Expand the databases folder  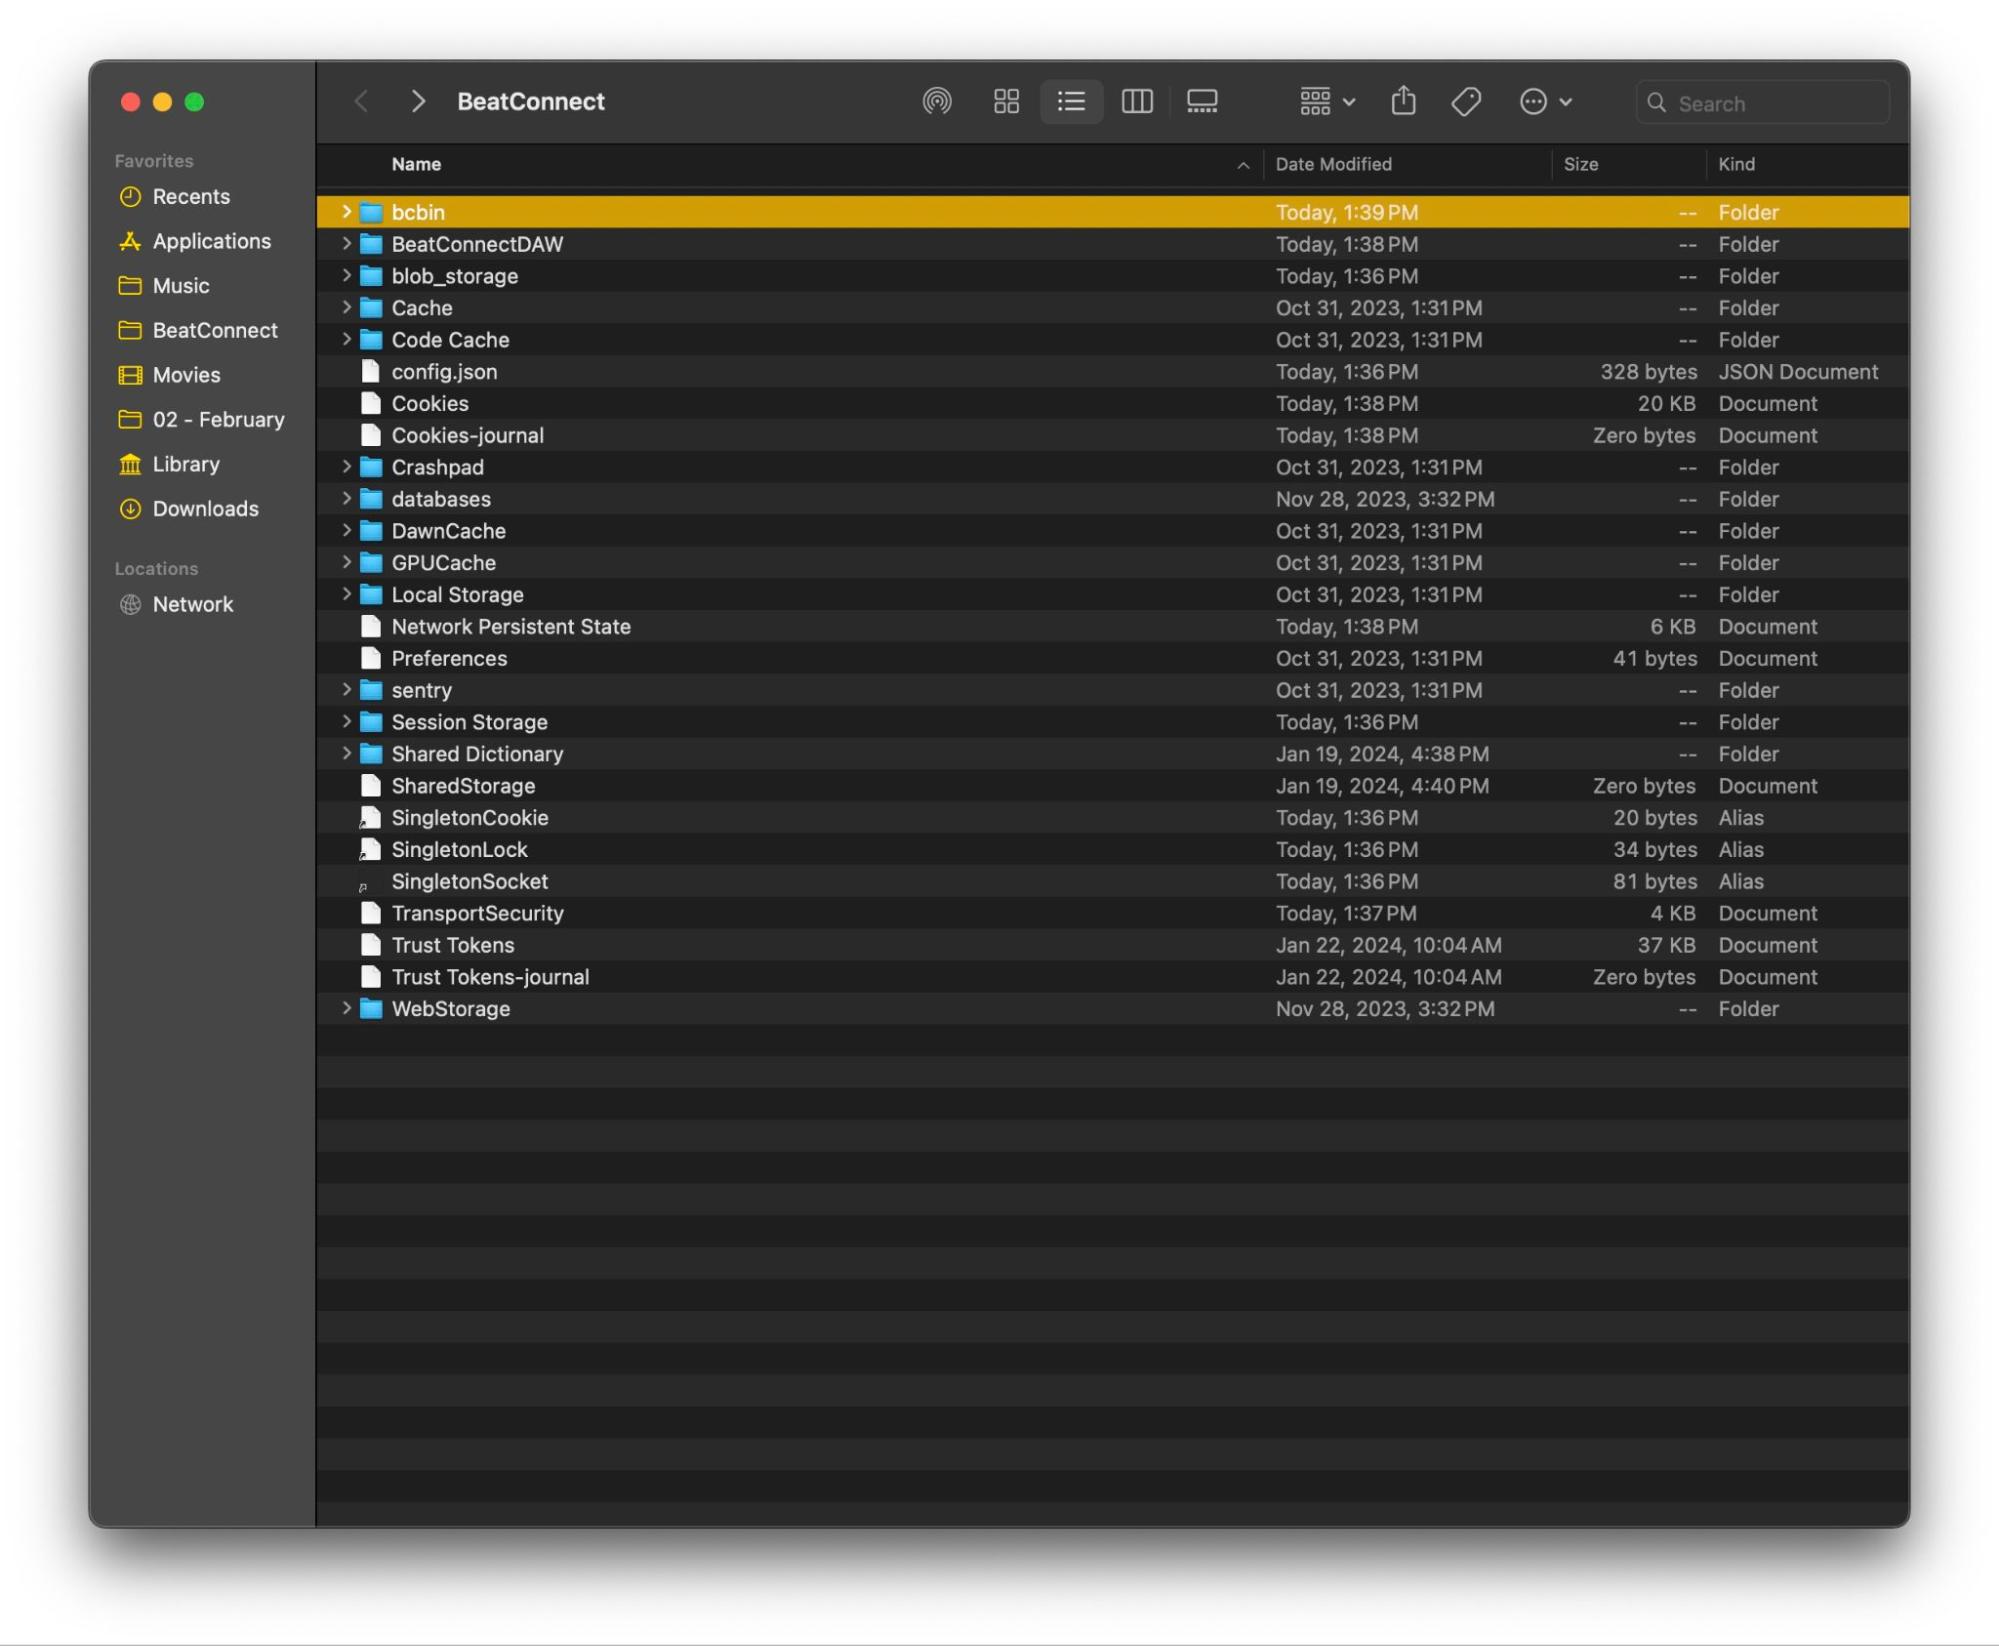click(346, 499)
